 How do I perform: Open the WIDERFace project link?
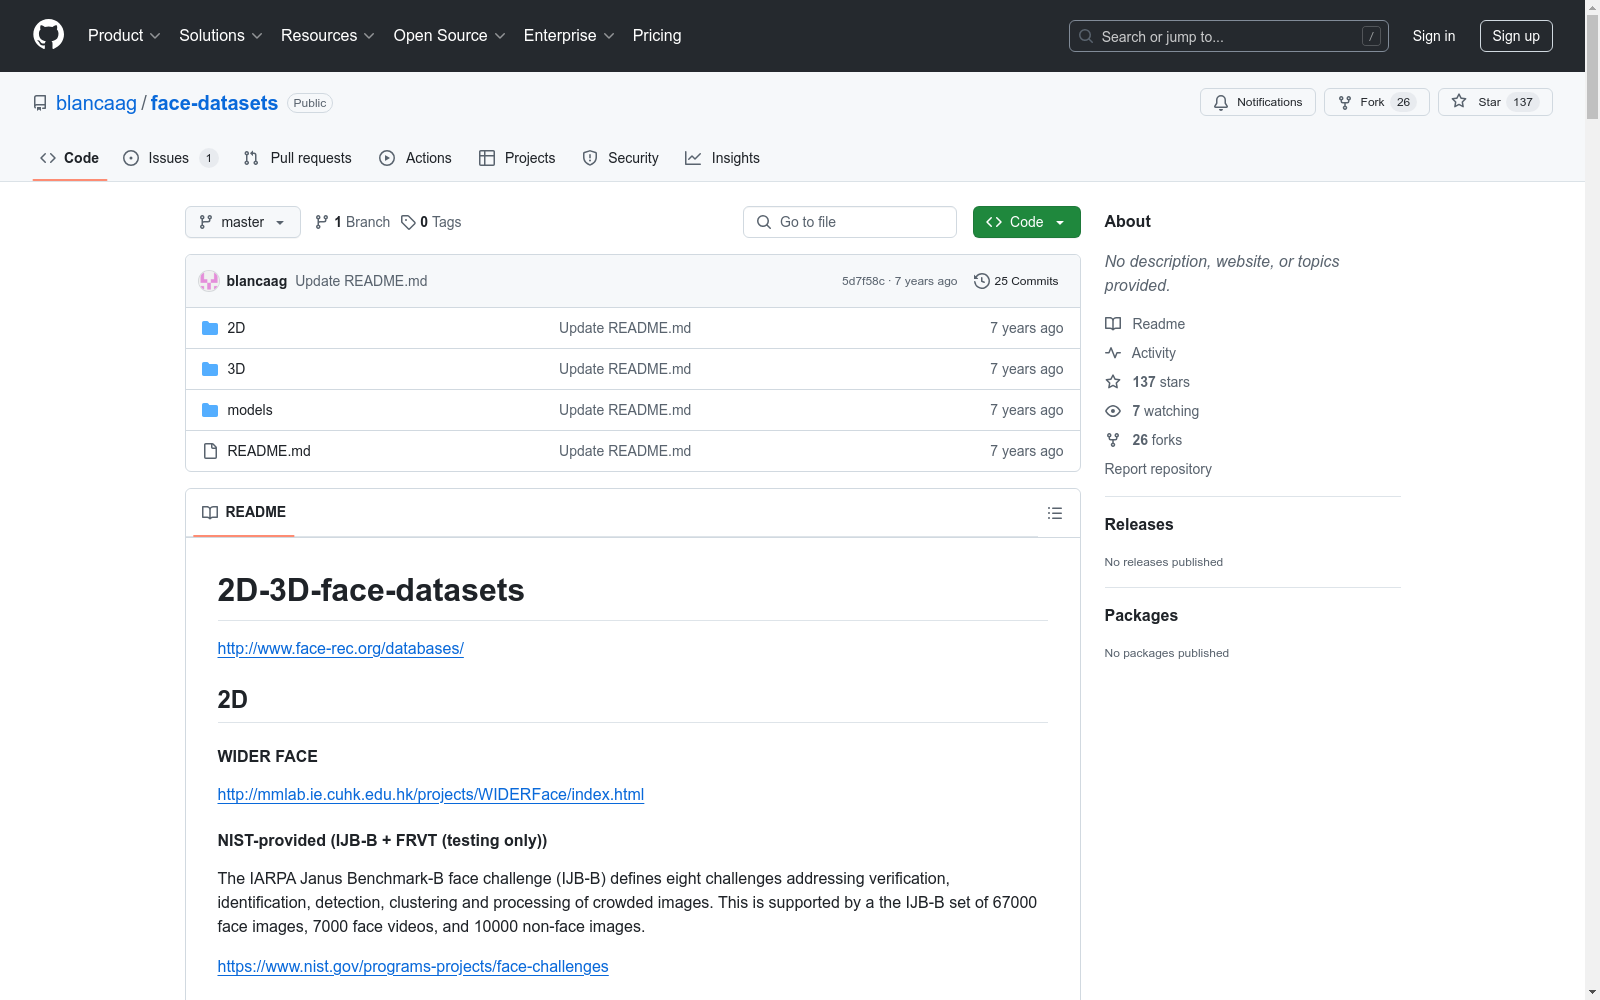click(x=431, y=795)
